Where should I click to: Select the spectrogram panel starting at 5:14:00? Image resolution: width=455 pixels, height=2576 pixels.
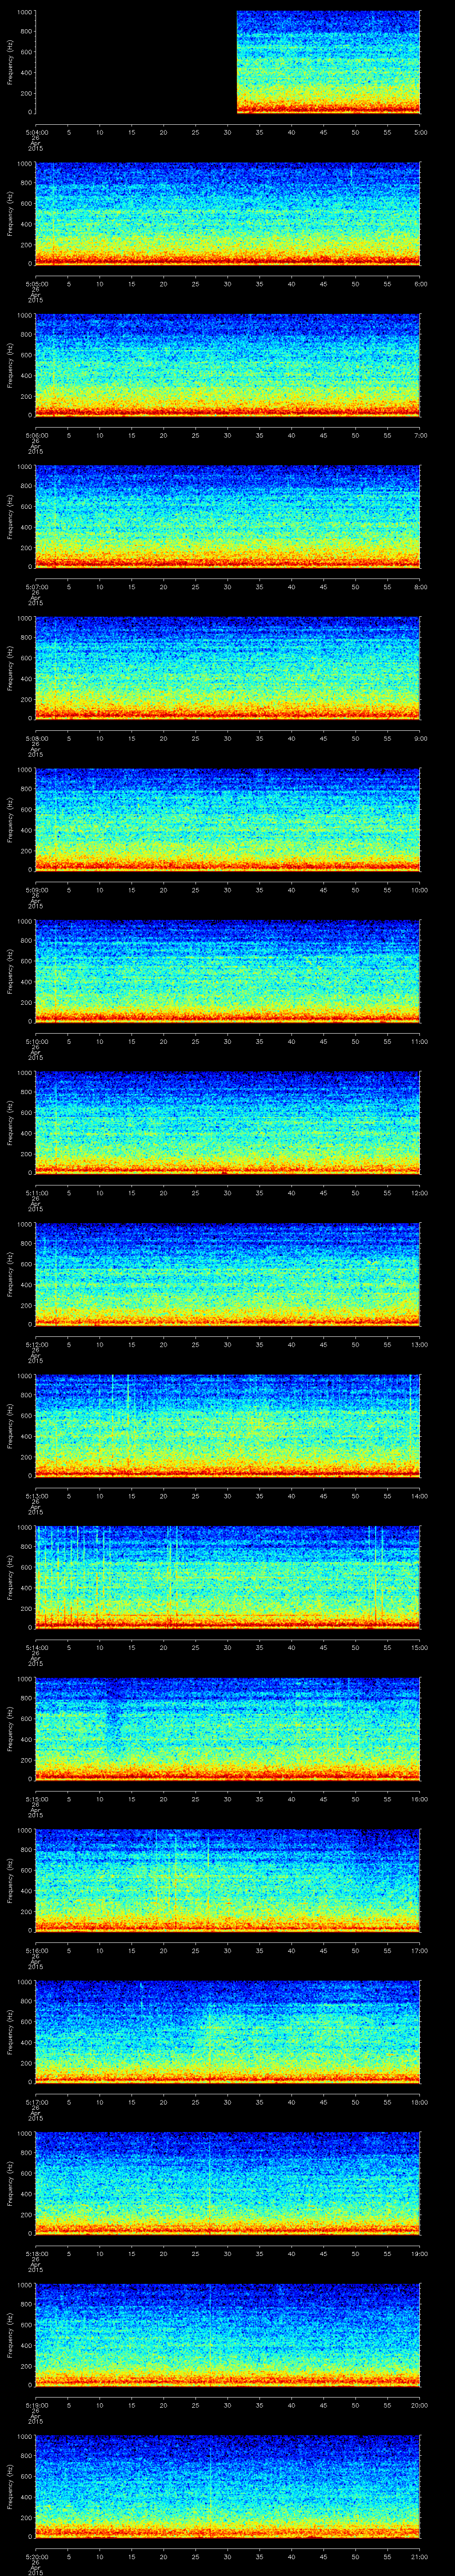tap(227, 1577)
